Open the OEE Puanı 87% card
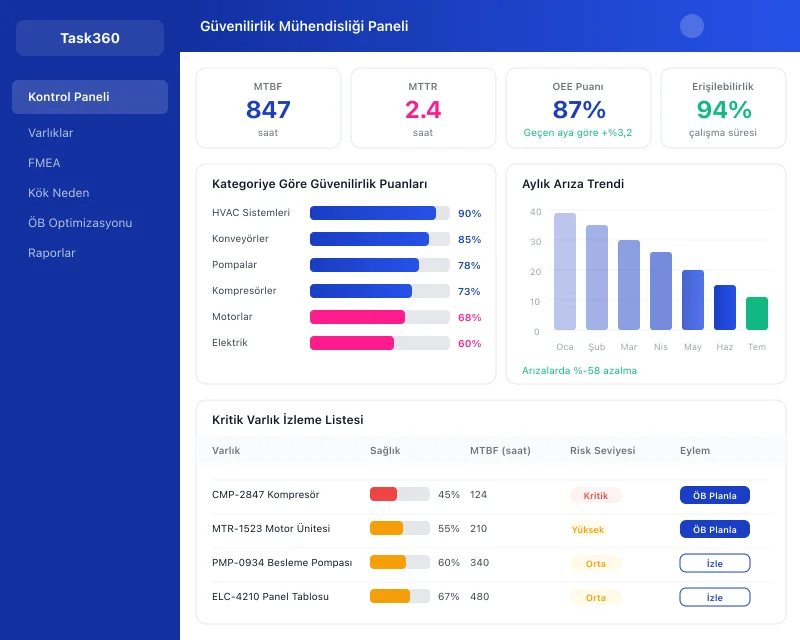The image size is (800, 640). point(578,107)
